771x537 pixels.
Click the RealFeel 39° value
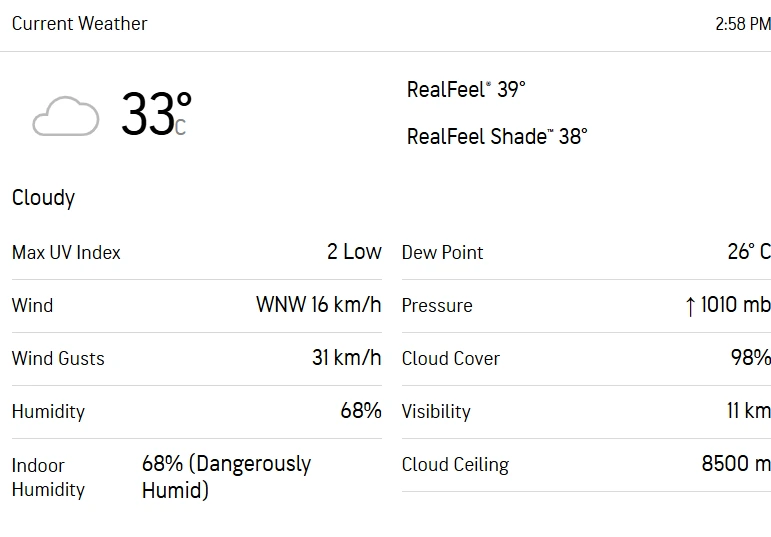(x=466, y=90)
